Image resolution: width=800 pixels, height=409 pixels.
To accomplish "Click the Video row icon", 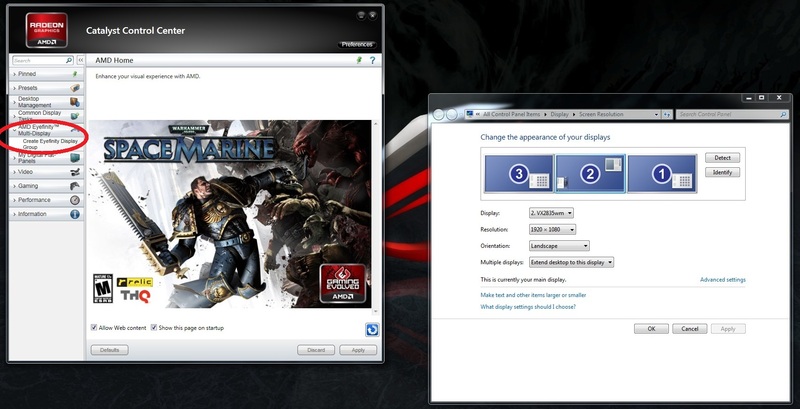I will pos(75,172).
